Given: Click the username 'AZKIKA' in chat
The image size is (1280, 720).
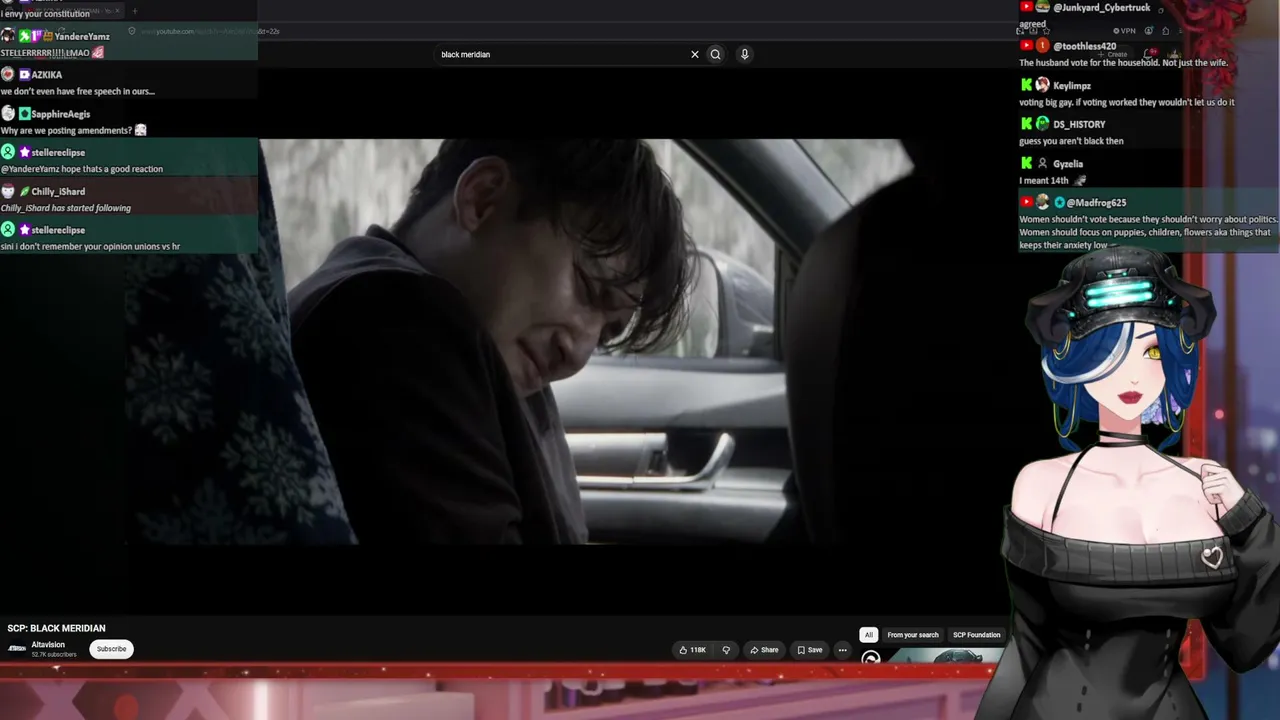Looking at the screenshot, I should 46,75.
